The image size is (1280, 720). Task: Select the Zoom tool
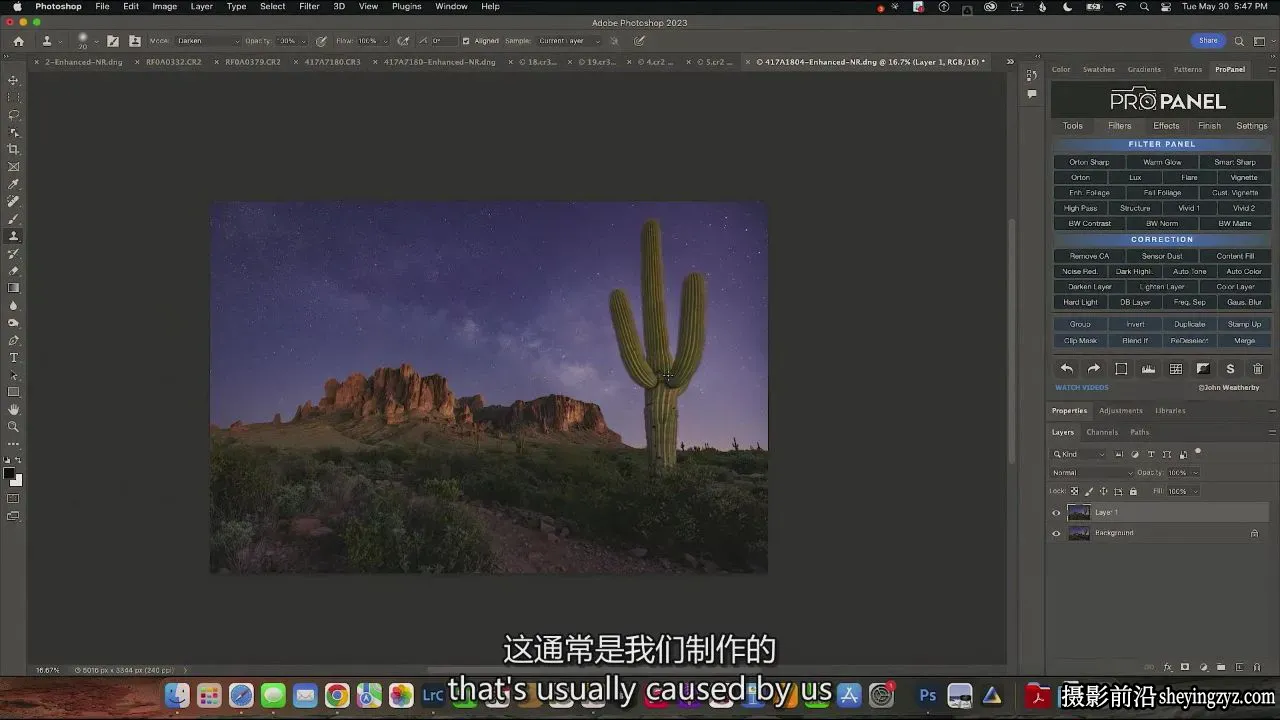pos(13,427)
